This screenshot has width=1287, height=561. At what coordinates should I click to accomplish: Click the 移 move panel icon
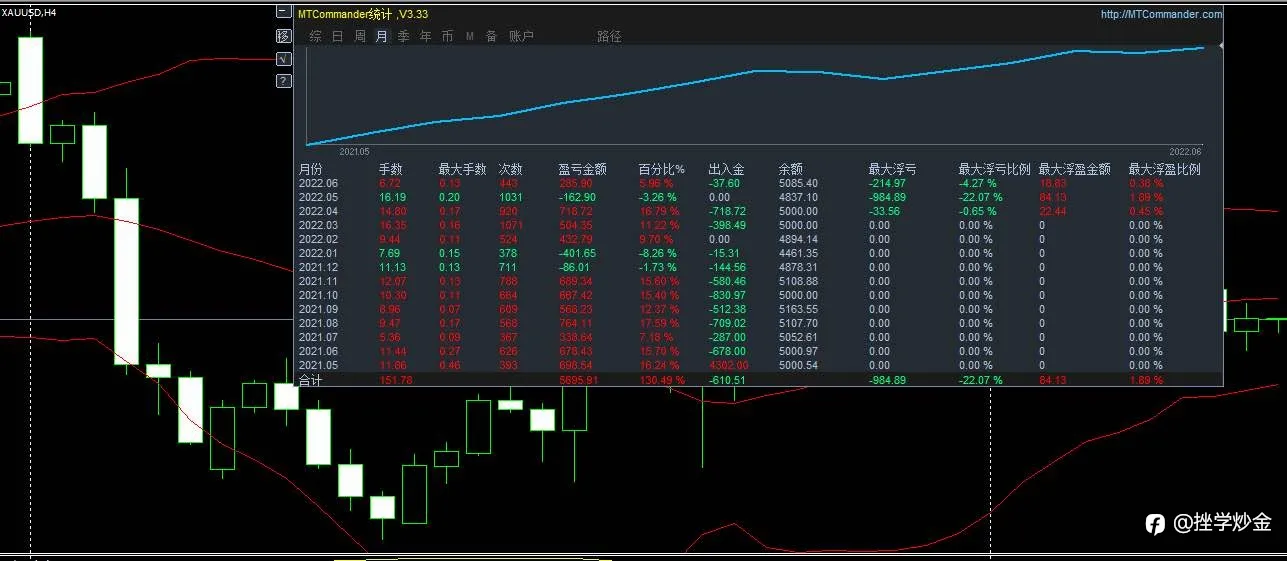[x=283, y=36]
